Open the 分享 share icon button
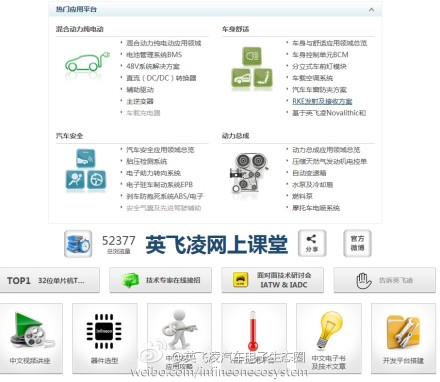Image resolution: width=440 pixels, height=382 pixels. pyautogui.click(x=312, y=243)
